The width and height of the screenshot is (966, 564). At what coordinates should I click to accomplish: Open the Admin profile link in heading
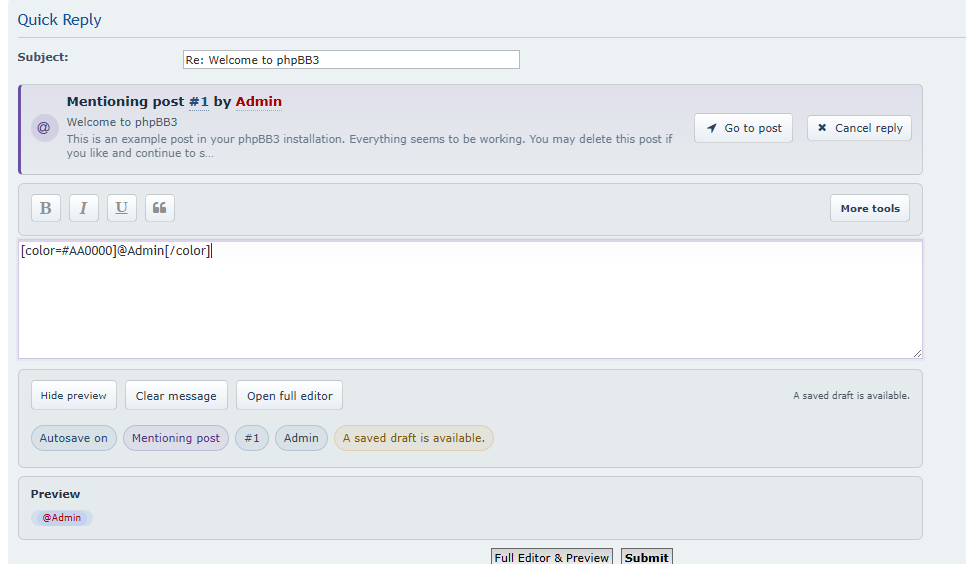[258, 102]
